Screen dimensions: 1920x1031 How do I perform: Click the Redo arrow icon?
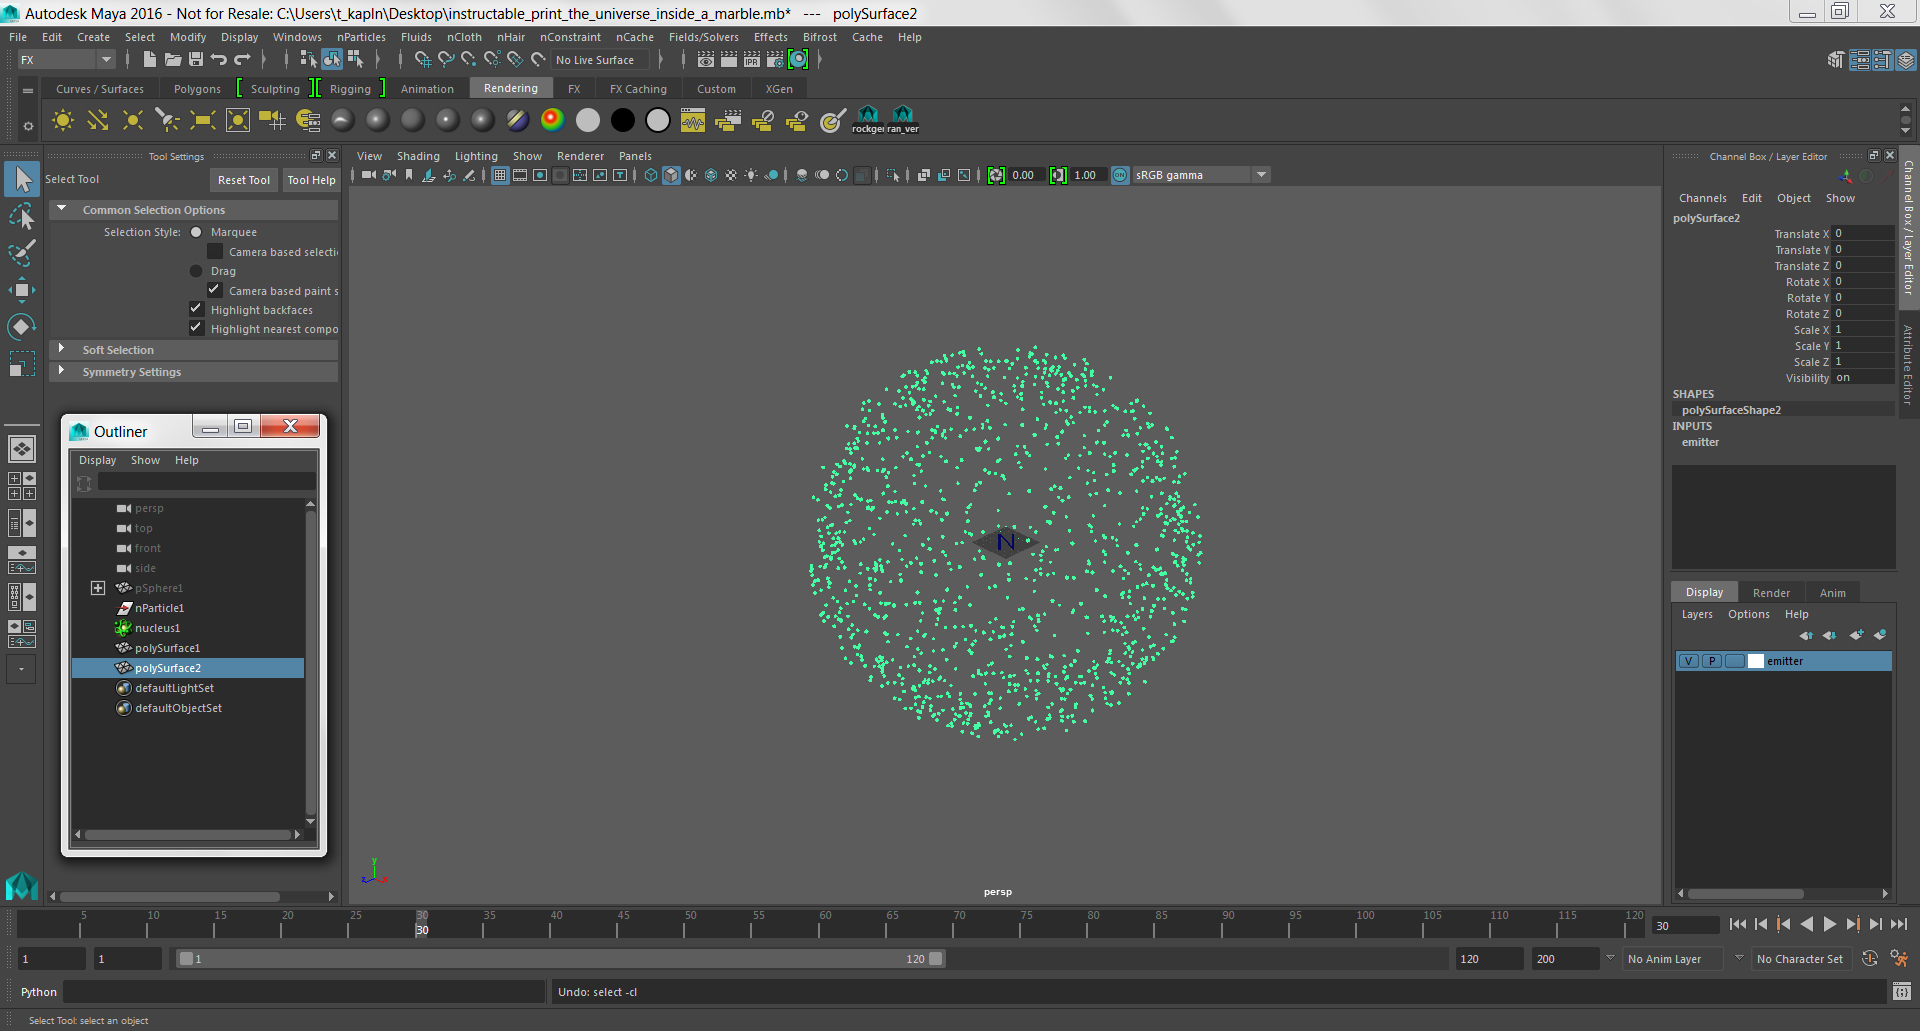pos(242,60)
